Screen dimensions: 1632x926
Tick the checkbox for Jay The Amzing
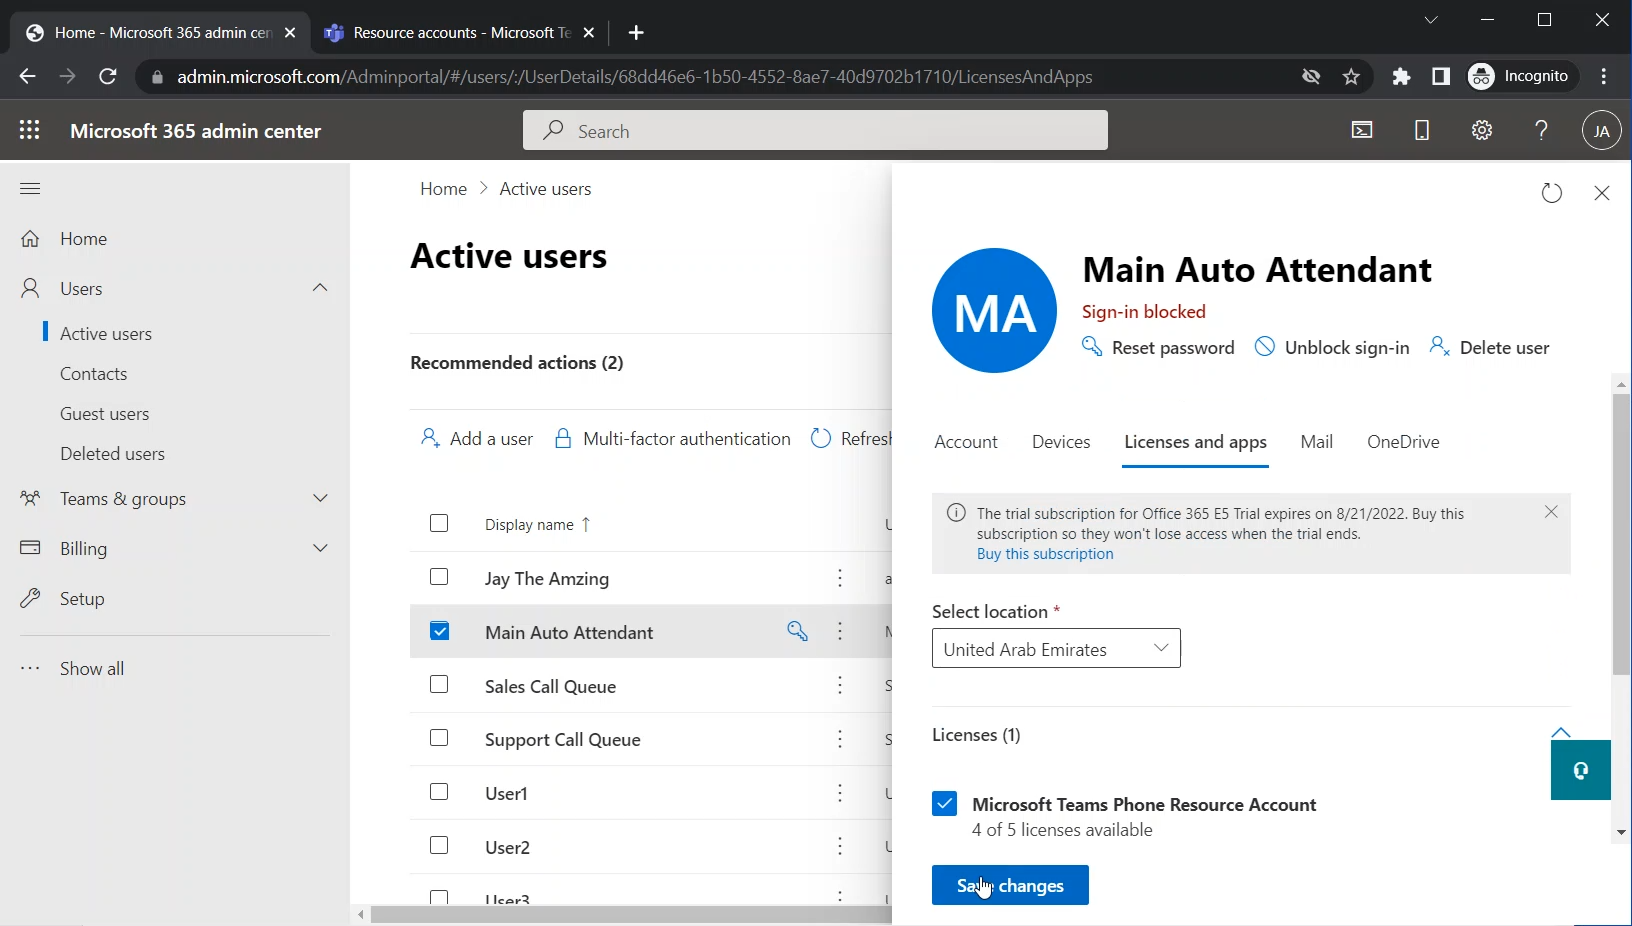pyautogui.click(x=439, y=577)
